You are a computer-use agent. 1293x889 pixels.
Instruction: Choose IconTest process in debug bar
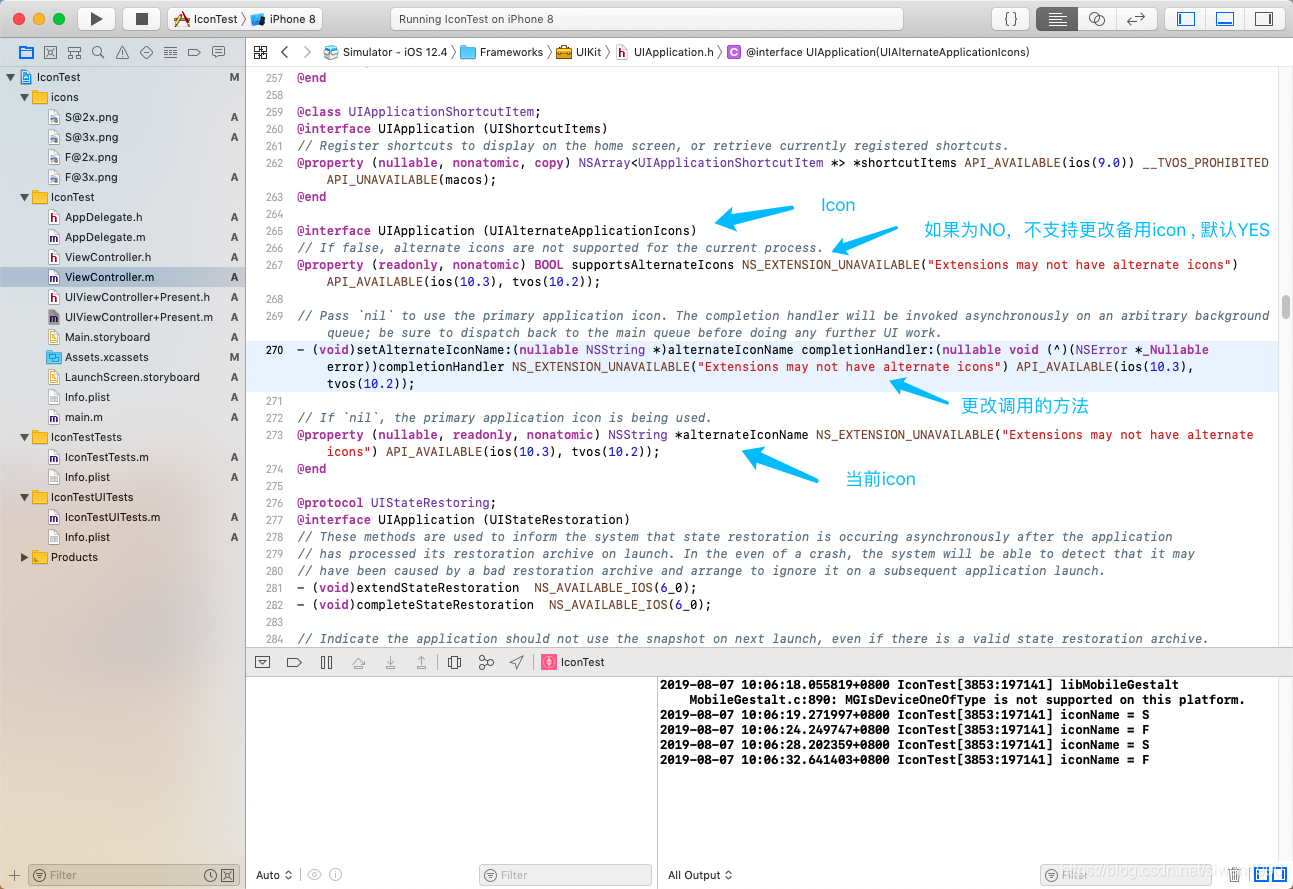tap(573, 662)
